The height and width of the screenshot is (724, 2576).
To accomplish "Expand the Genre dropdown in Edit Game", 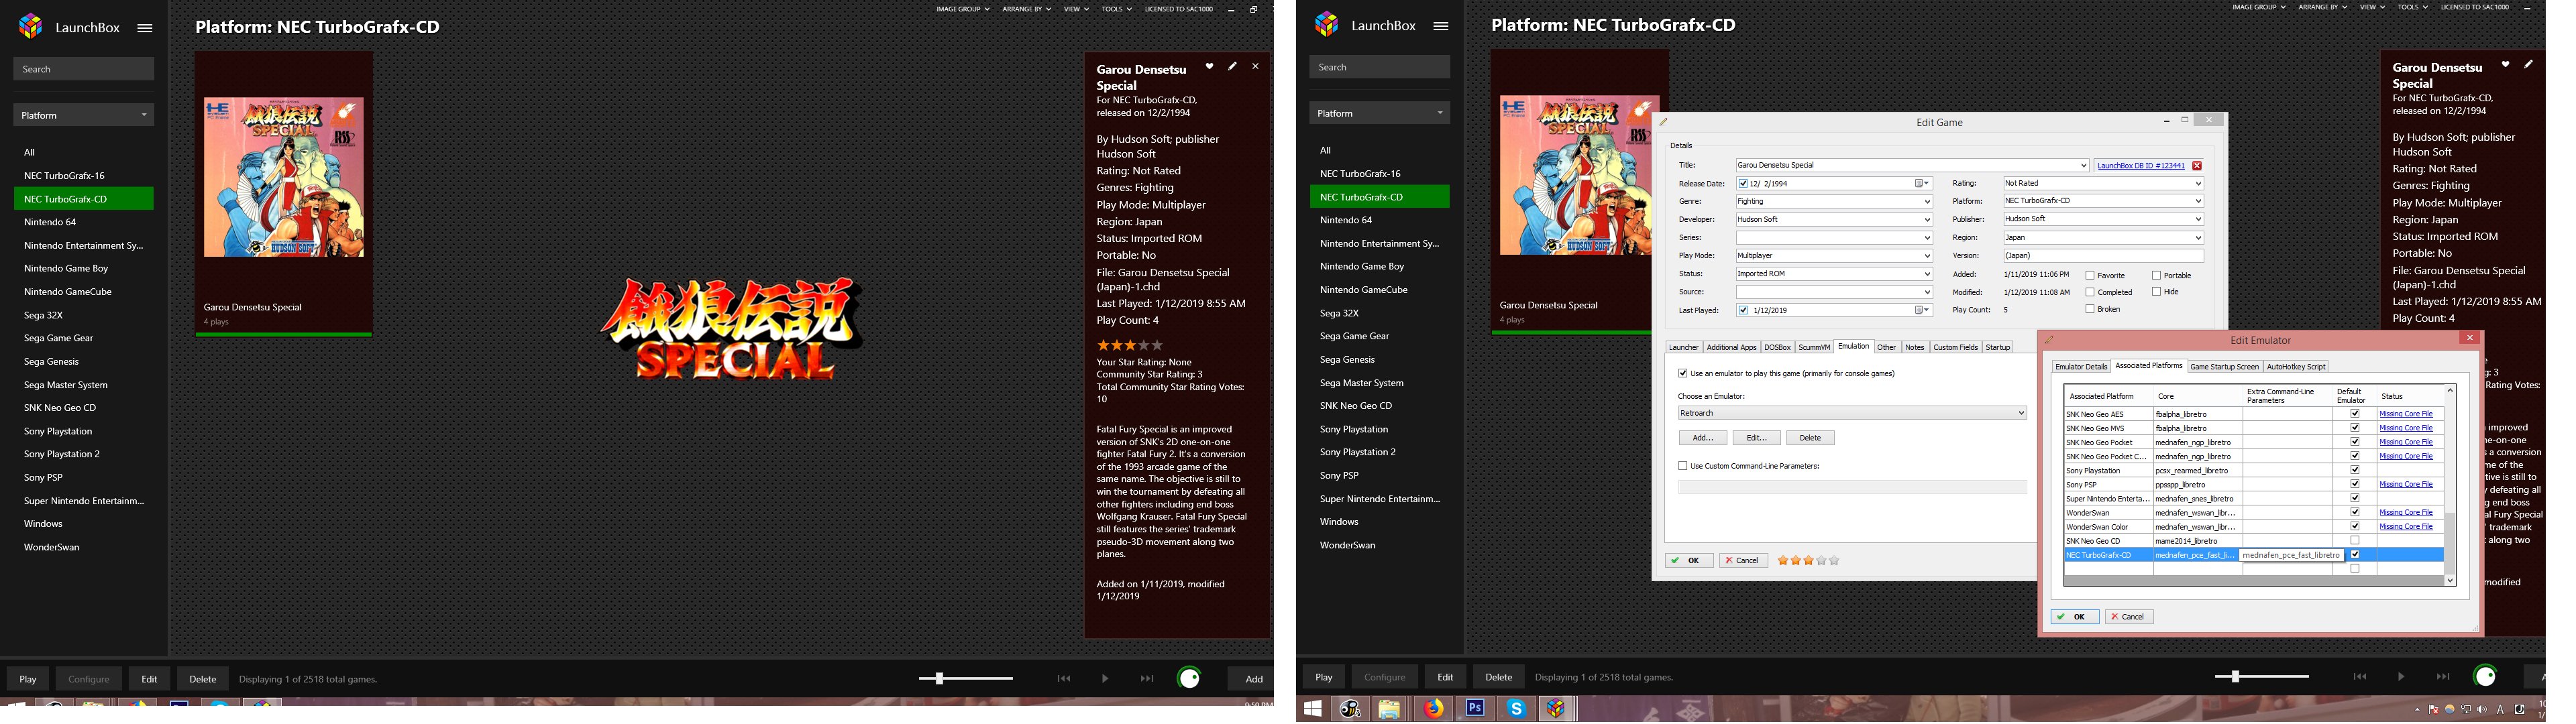I will 1927,202.
